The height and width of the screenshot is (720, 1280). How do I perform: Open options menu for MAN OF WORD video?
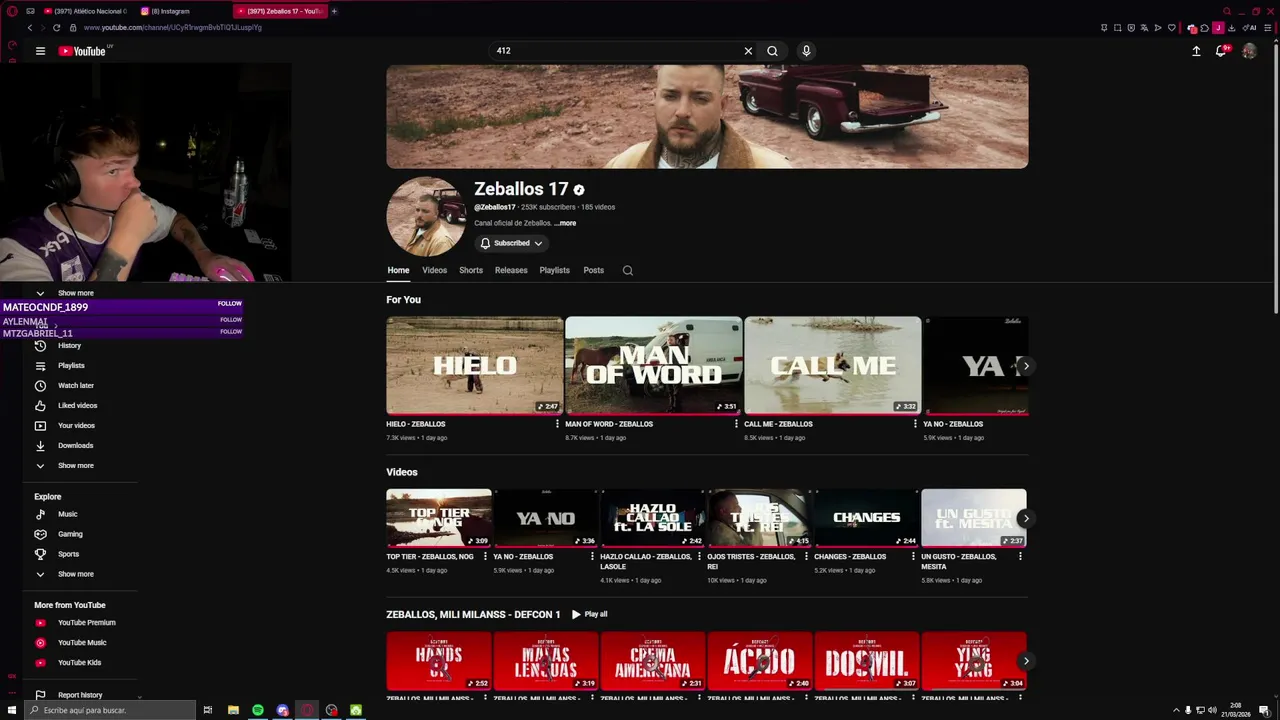pyautogui.click(x=736, y=424)
